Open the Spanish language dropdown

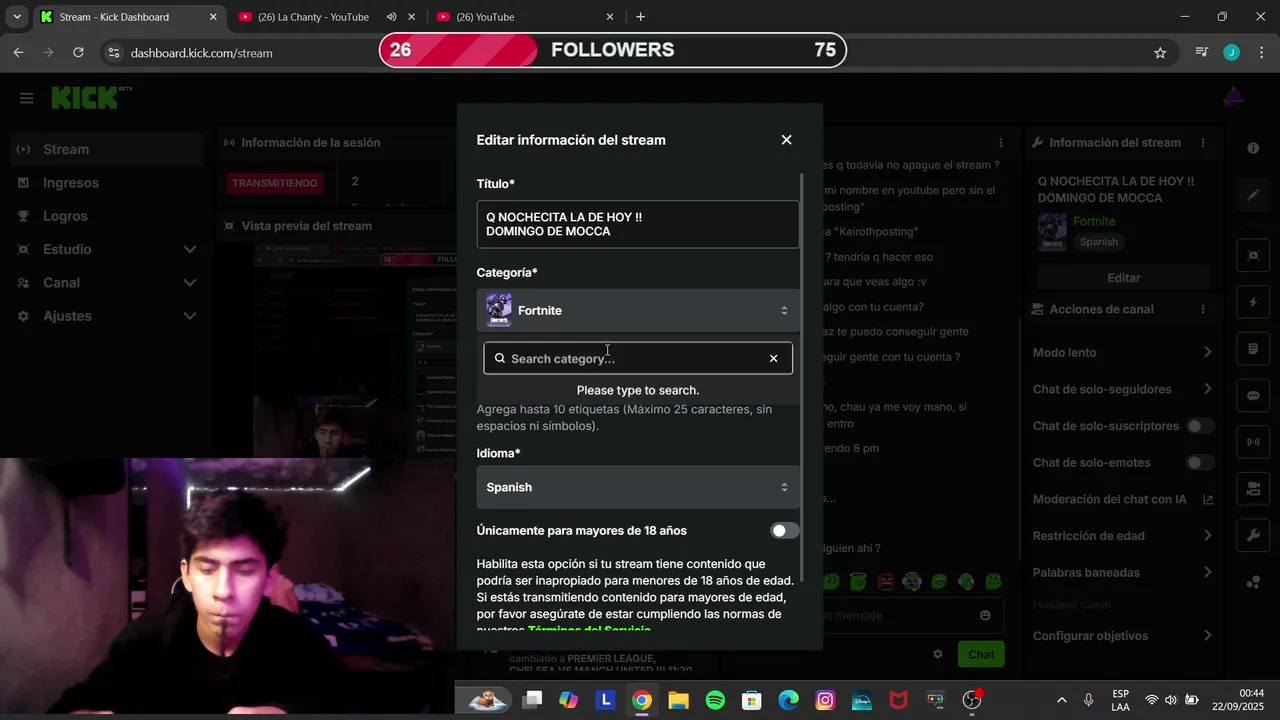[x=638, y=487]
